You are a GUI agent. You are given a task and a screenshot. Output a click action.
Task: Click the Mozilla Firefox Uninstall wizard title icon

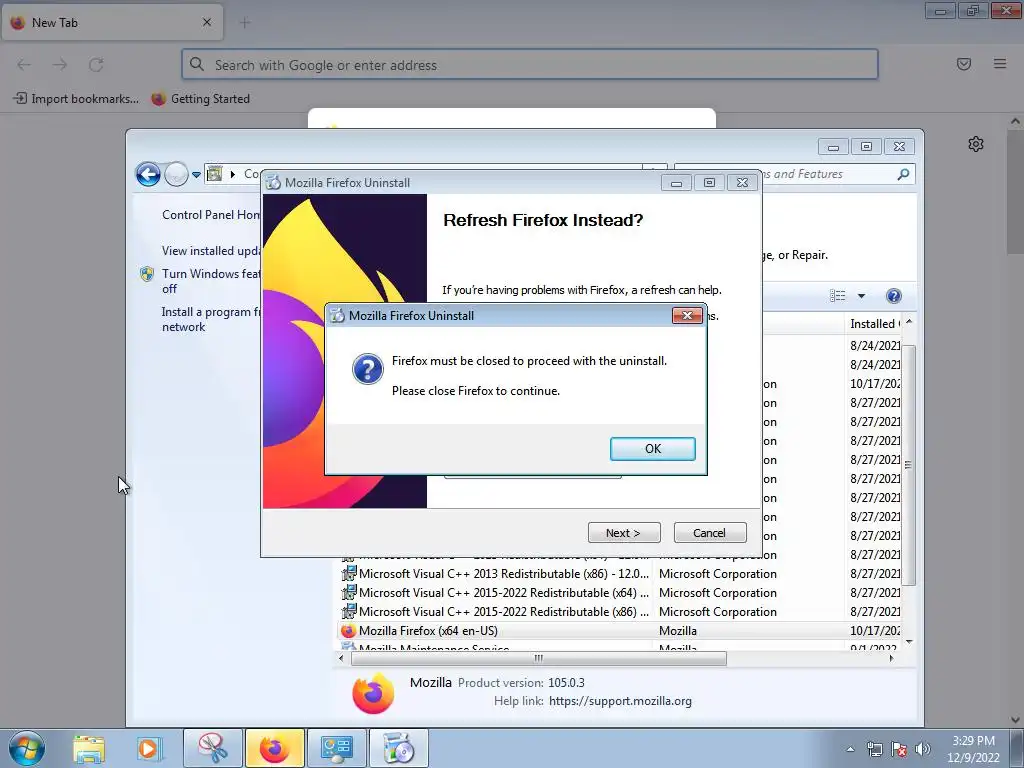click(x=273, y=183)
